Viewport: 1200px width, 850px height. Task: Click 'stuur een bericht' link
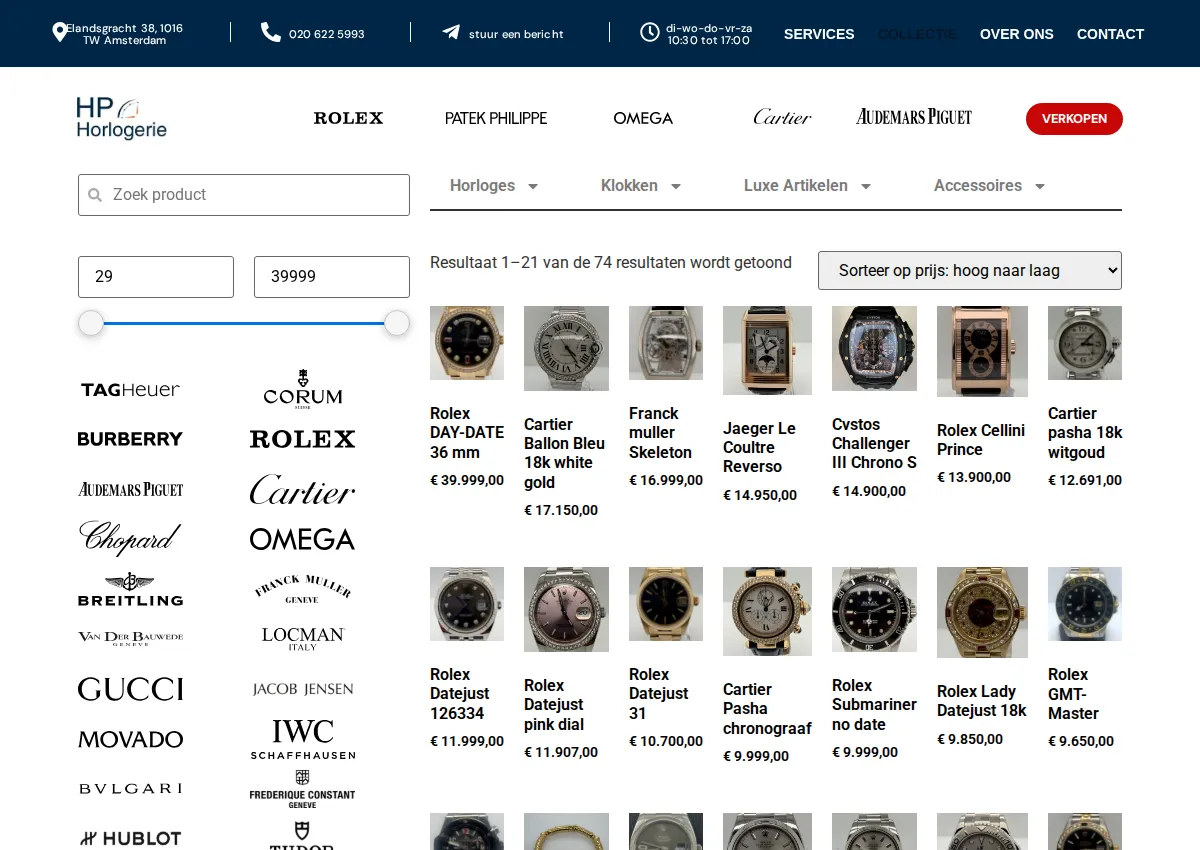(517, 34)
